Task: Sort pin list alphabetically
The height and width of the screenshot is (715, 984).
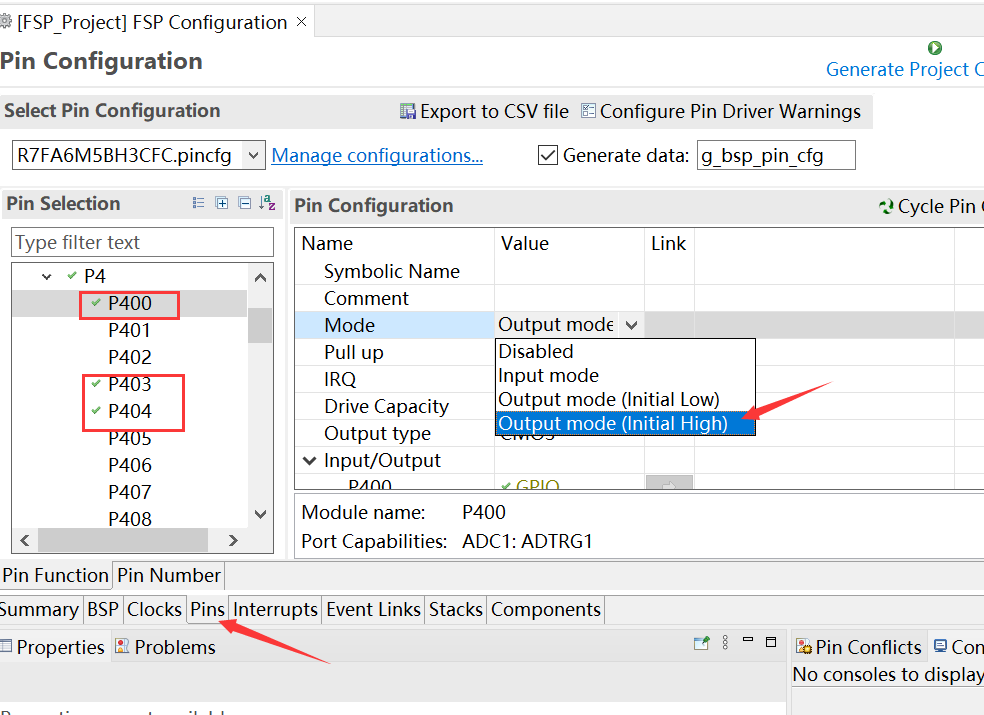Action: (267, 203)
